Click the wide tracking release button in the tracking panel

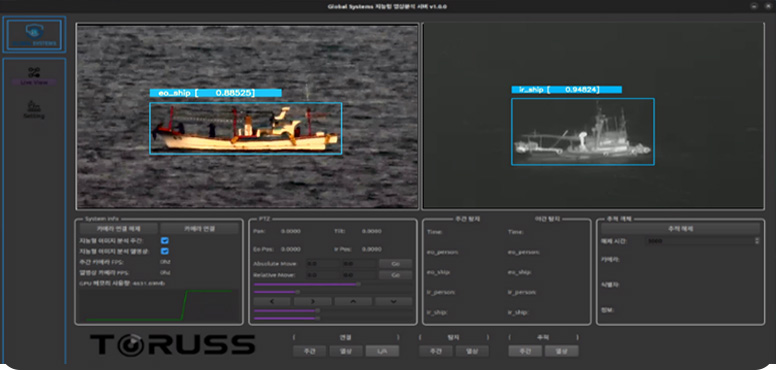[x=680, y=229]
